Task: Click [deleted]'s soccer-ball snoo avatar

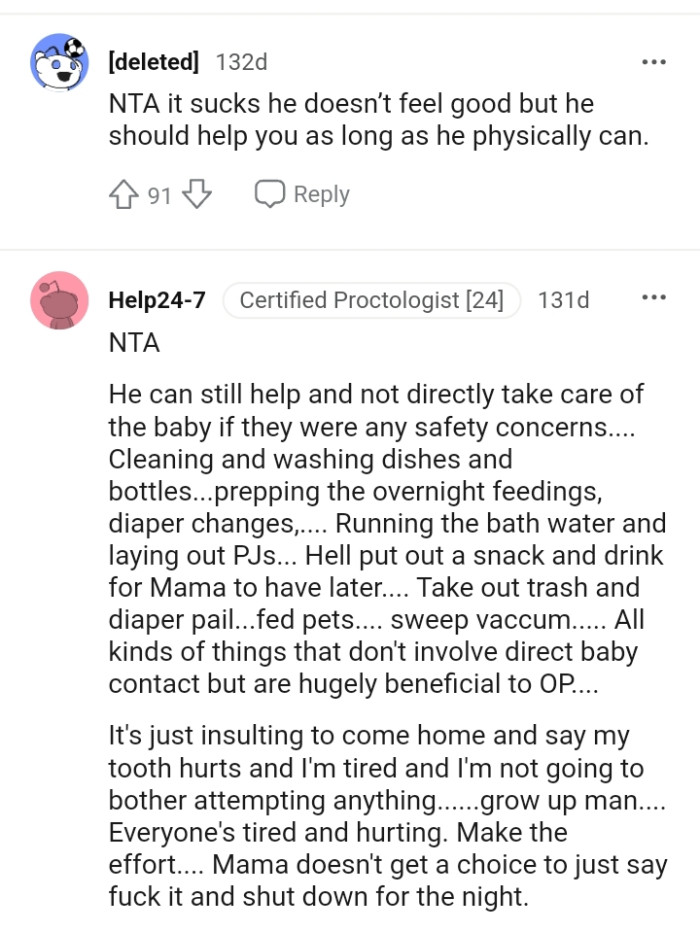Action: (x=57, y=62)
